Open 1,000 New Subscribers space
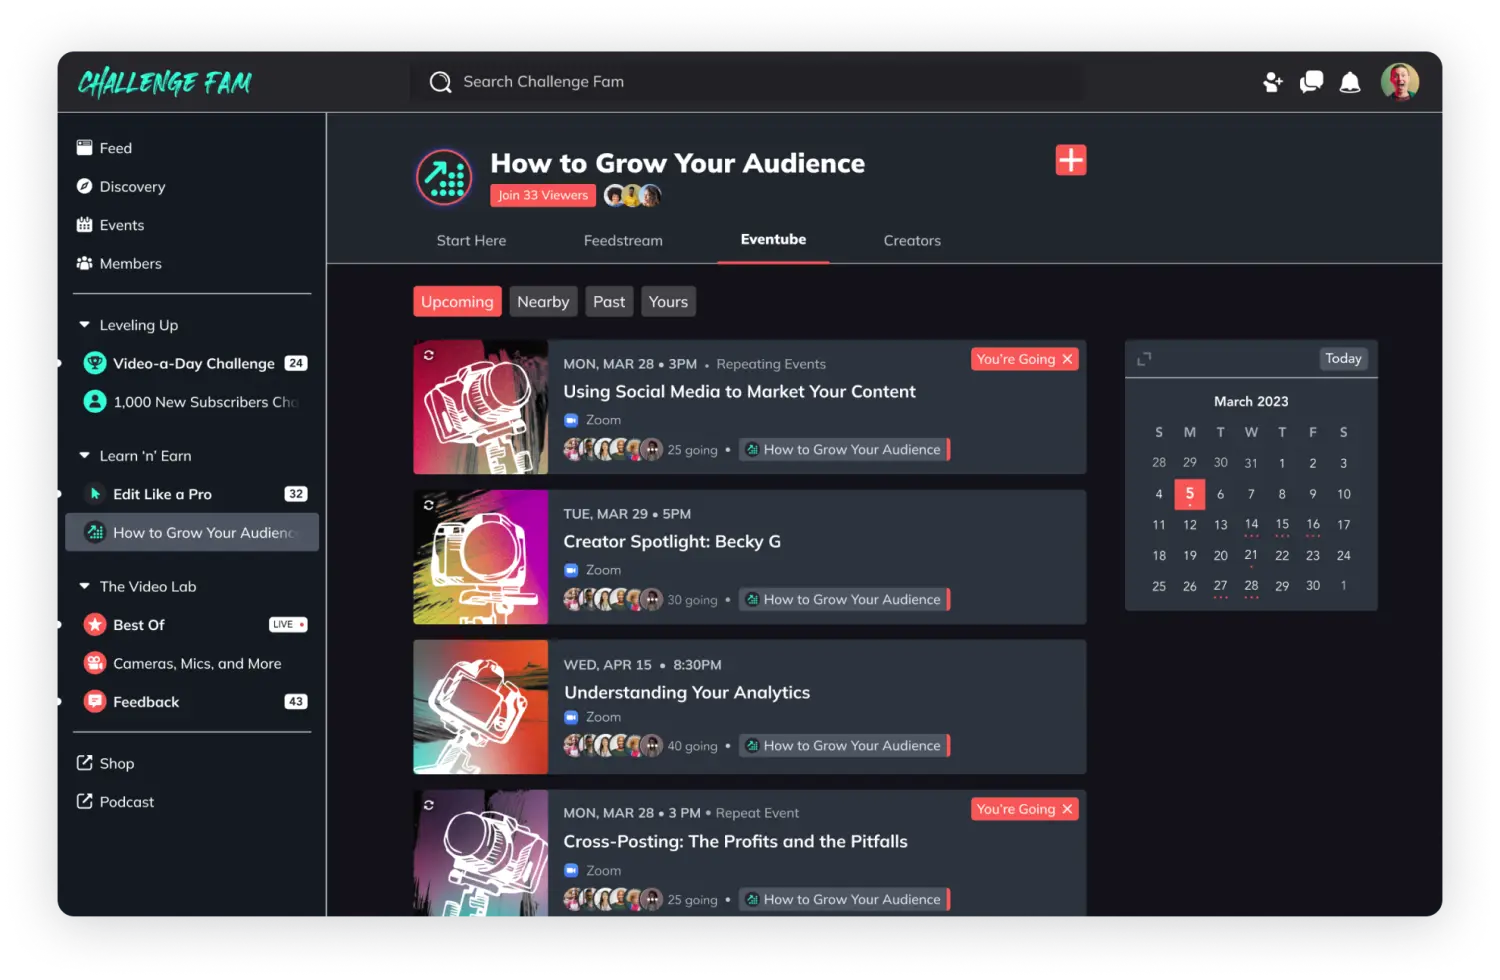Viewport: 1500px width, 980px height. click(192, 402)
